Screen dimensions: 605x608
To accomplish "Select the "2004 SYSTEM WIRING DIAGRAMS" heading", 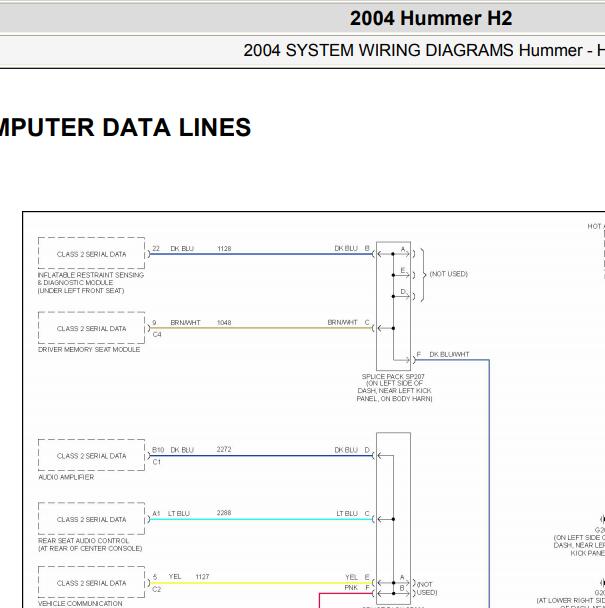I will pyautogui.click(x=379, y=50).
